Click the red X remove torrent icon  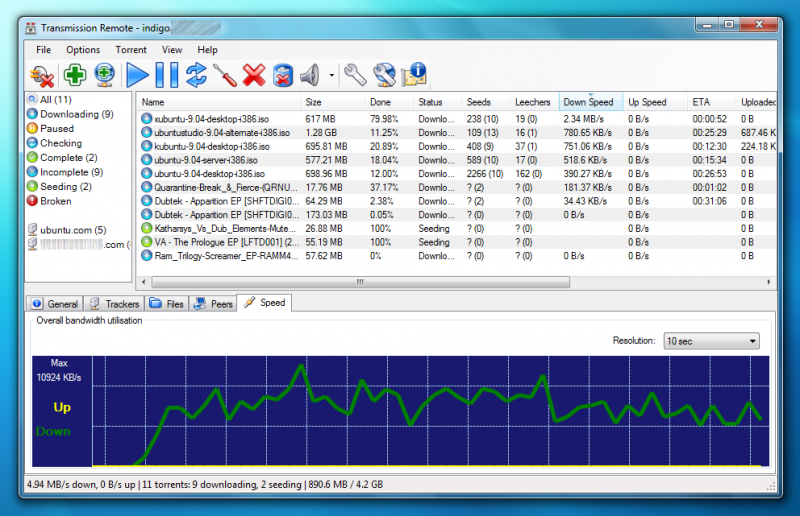pos(254,75)
